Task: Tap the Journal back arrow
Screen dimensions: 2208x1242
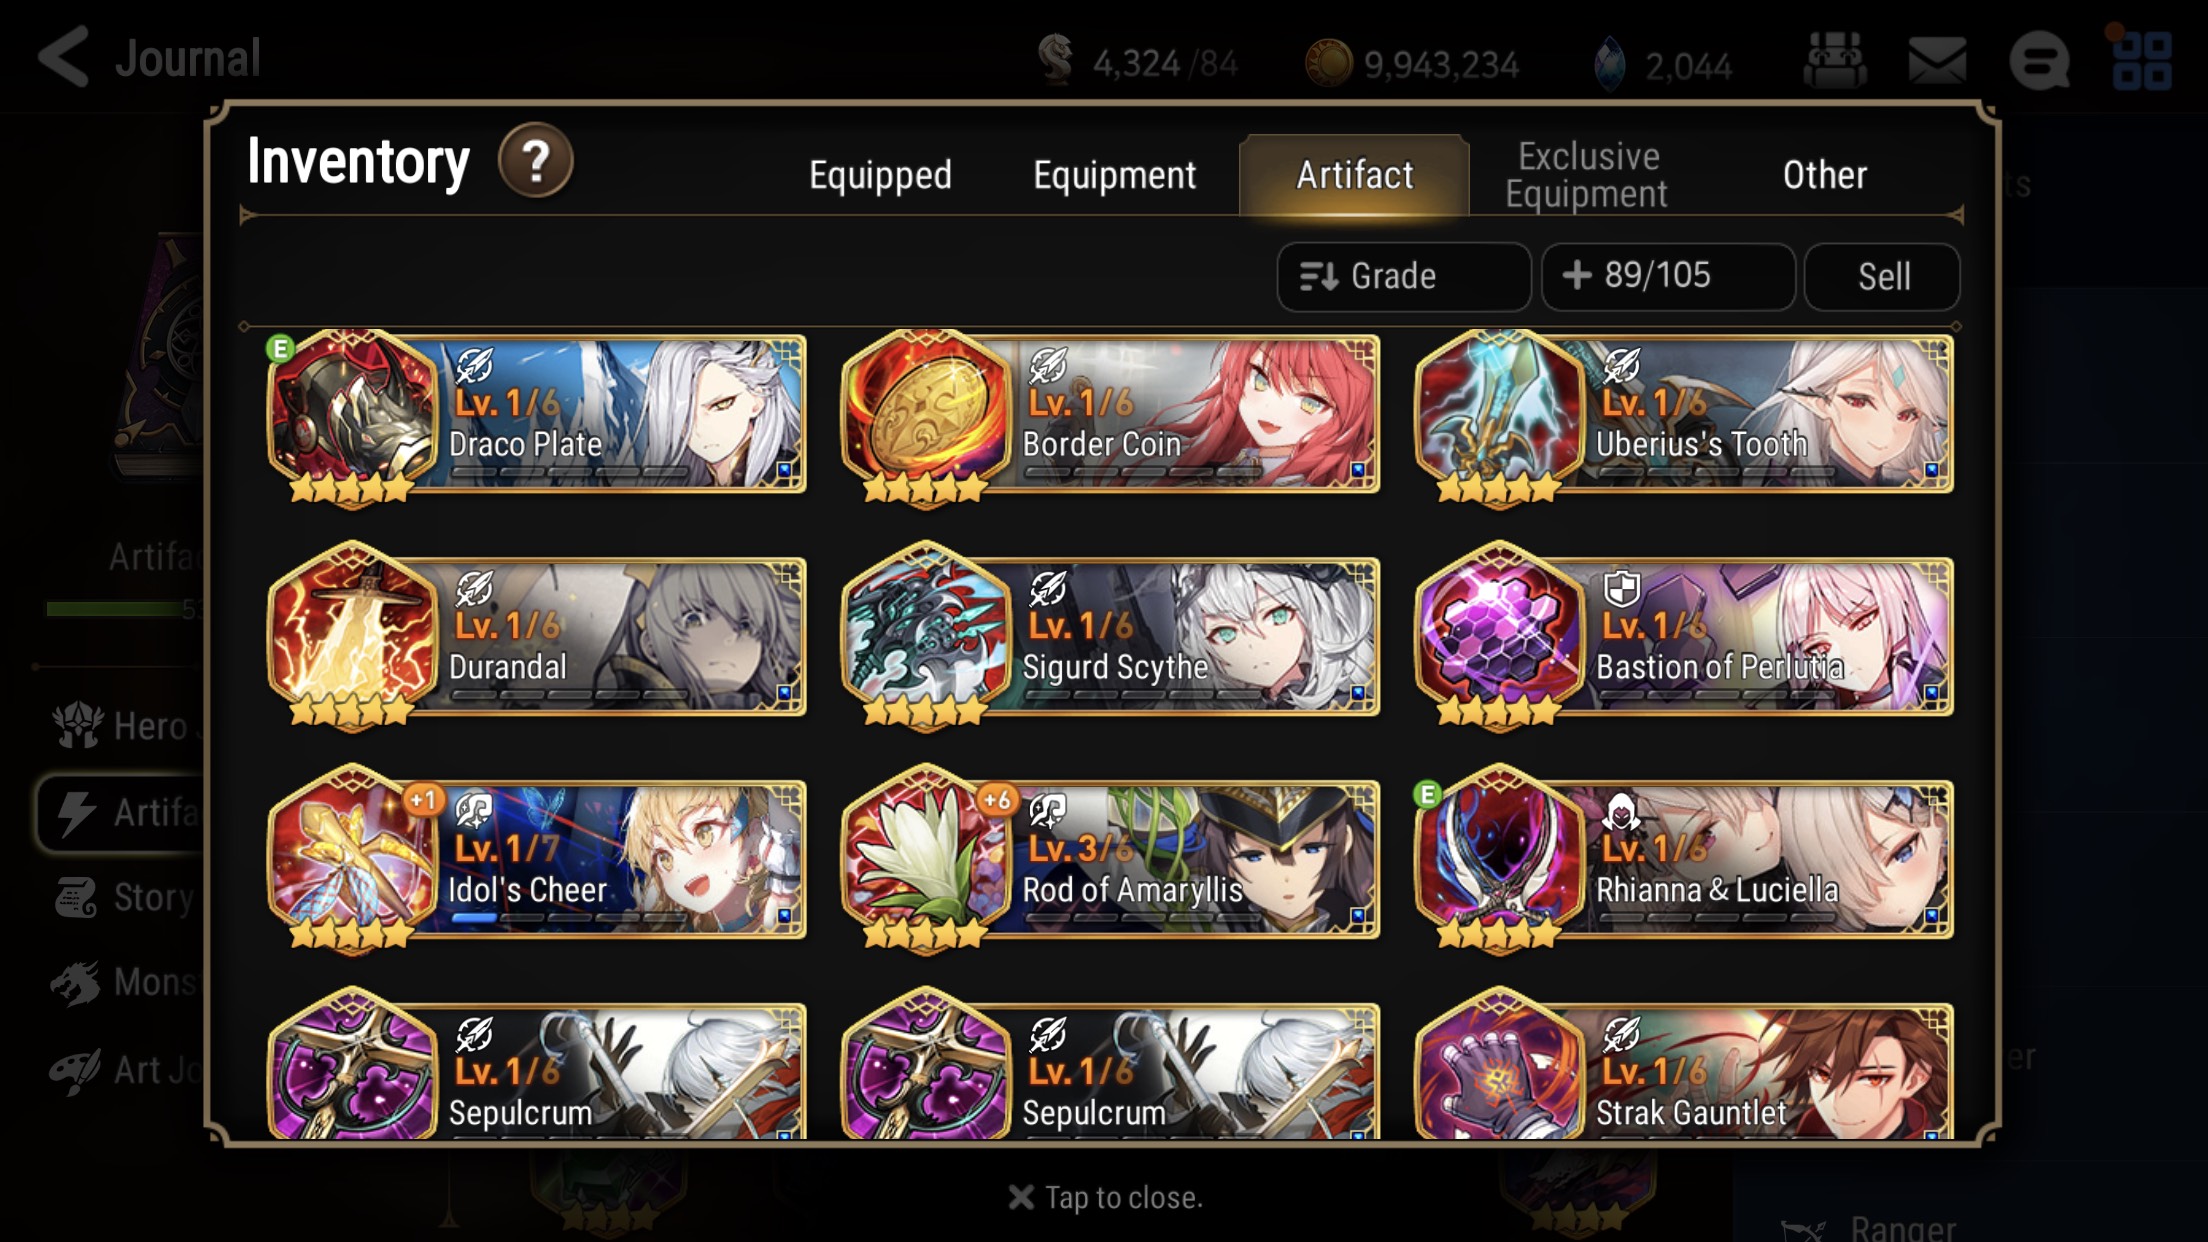Action: point(63,58)
